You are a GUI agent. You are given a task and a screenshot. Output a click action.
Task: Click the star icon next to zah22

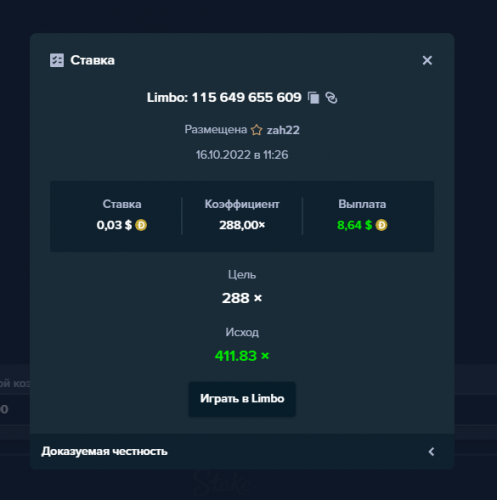pyautogui.click(x=256, y=130)
